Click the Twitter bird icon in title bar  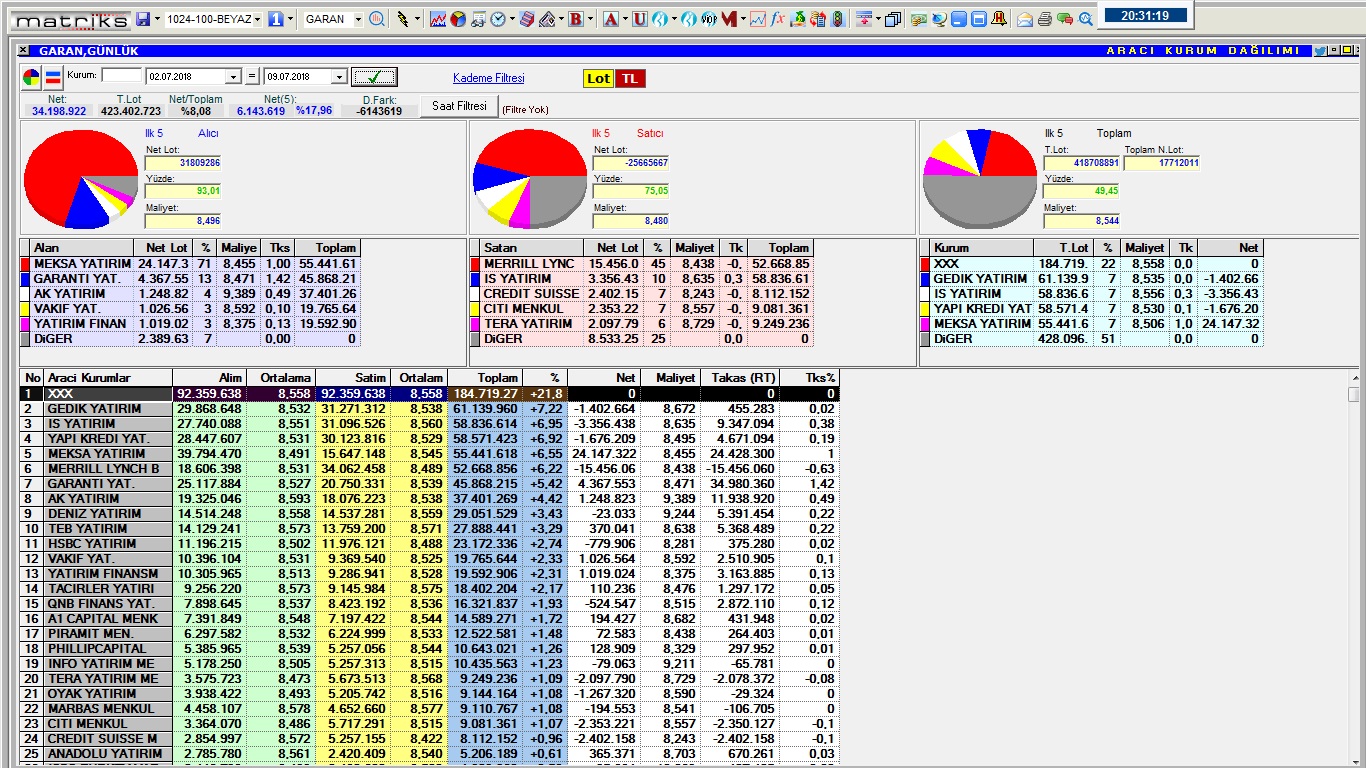(1320, 50)
